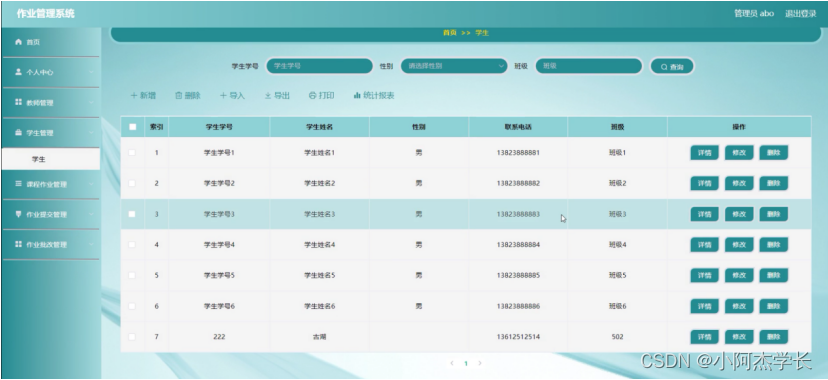Check the box for row 学生学号3

point(132,214)
